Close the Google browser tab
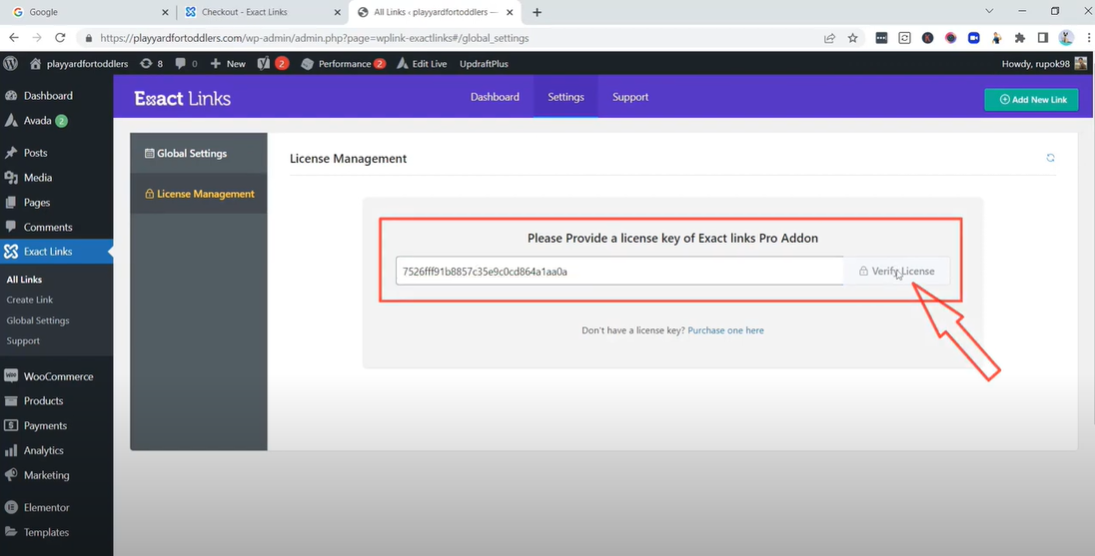Viewport: 1095px width, 556px height. tap(165, 12)
